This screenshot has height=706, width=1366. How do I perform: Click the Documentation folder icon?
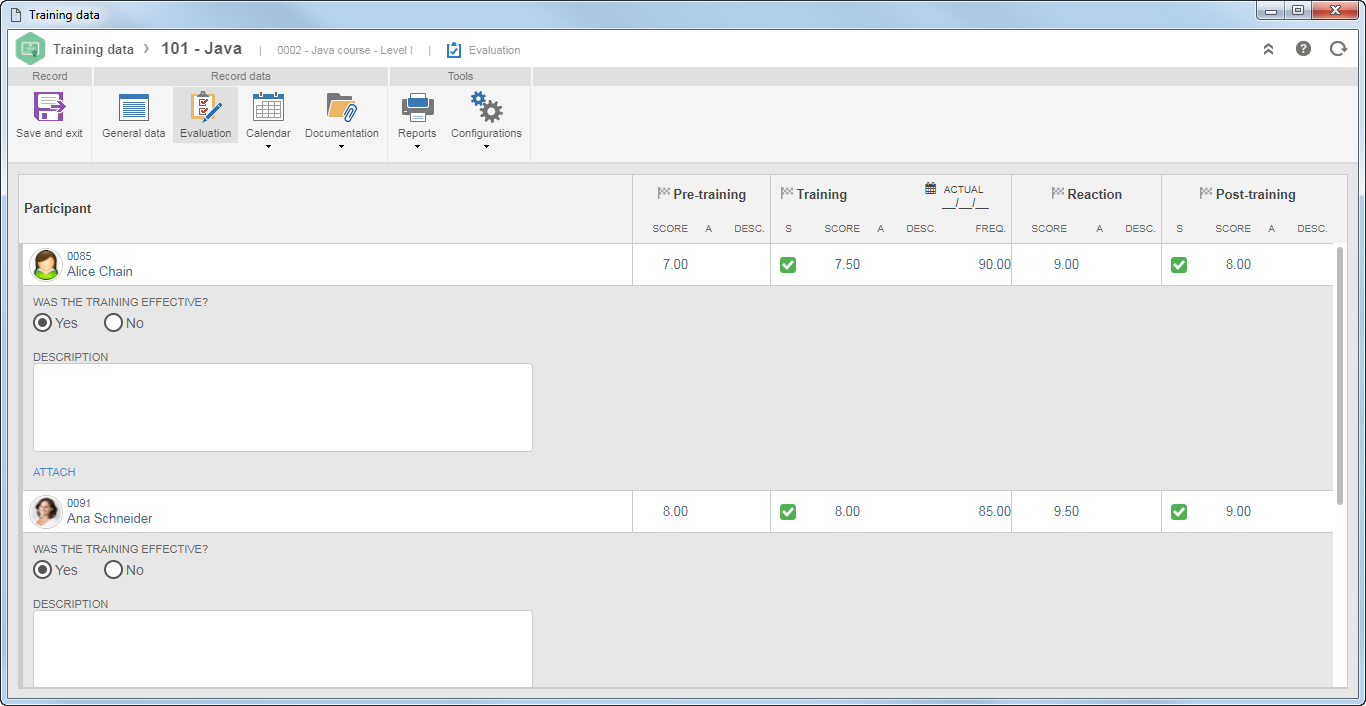click(x=342, y=107)
